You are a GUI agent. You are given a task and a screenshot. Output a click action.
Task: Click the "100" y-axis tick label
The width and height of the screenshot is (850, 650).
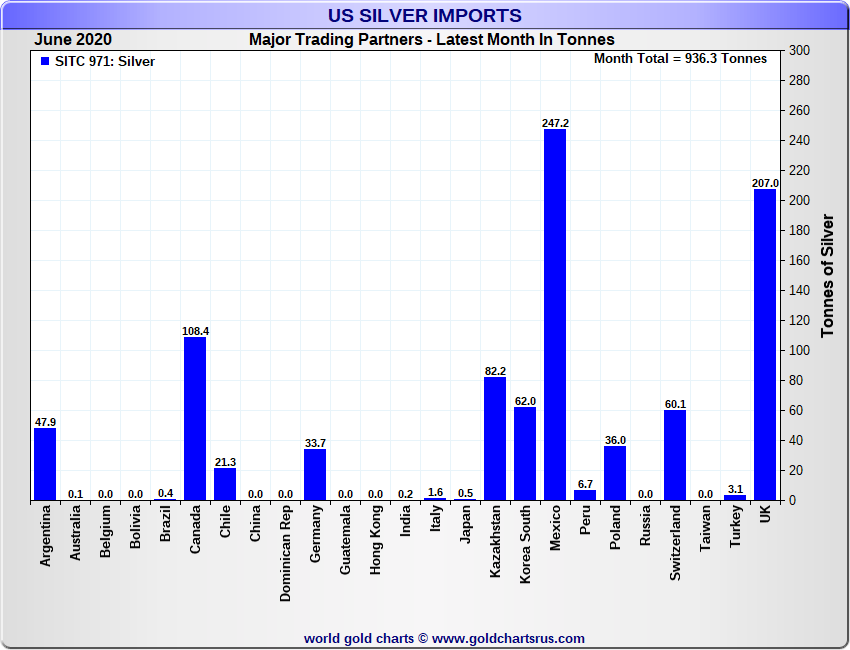click(x=800, y=351)
